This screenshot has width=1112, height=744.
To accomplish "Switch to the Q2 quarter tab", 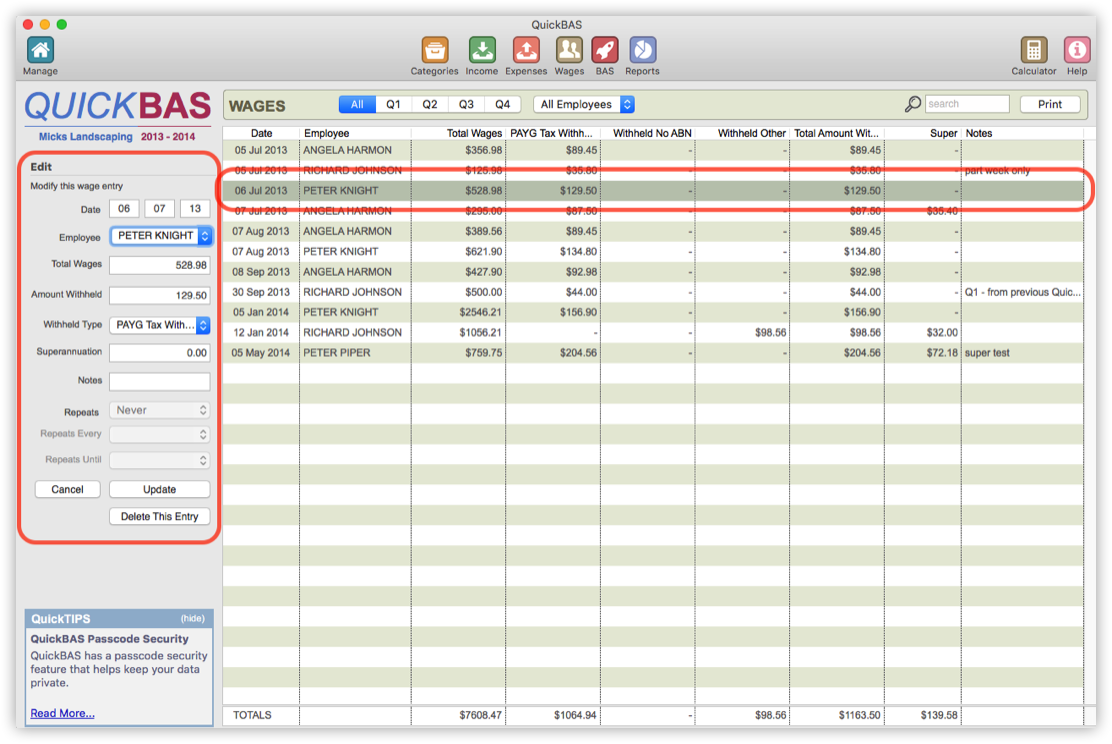I will tap(429, 104).
